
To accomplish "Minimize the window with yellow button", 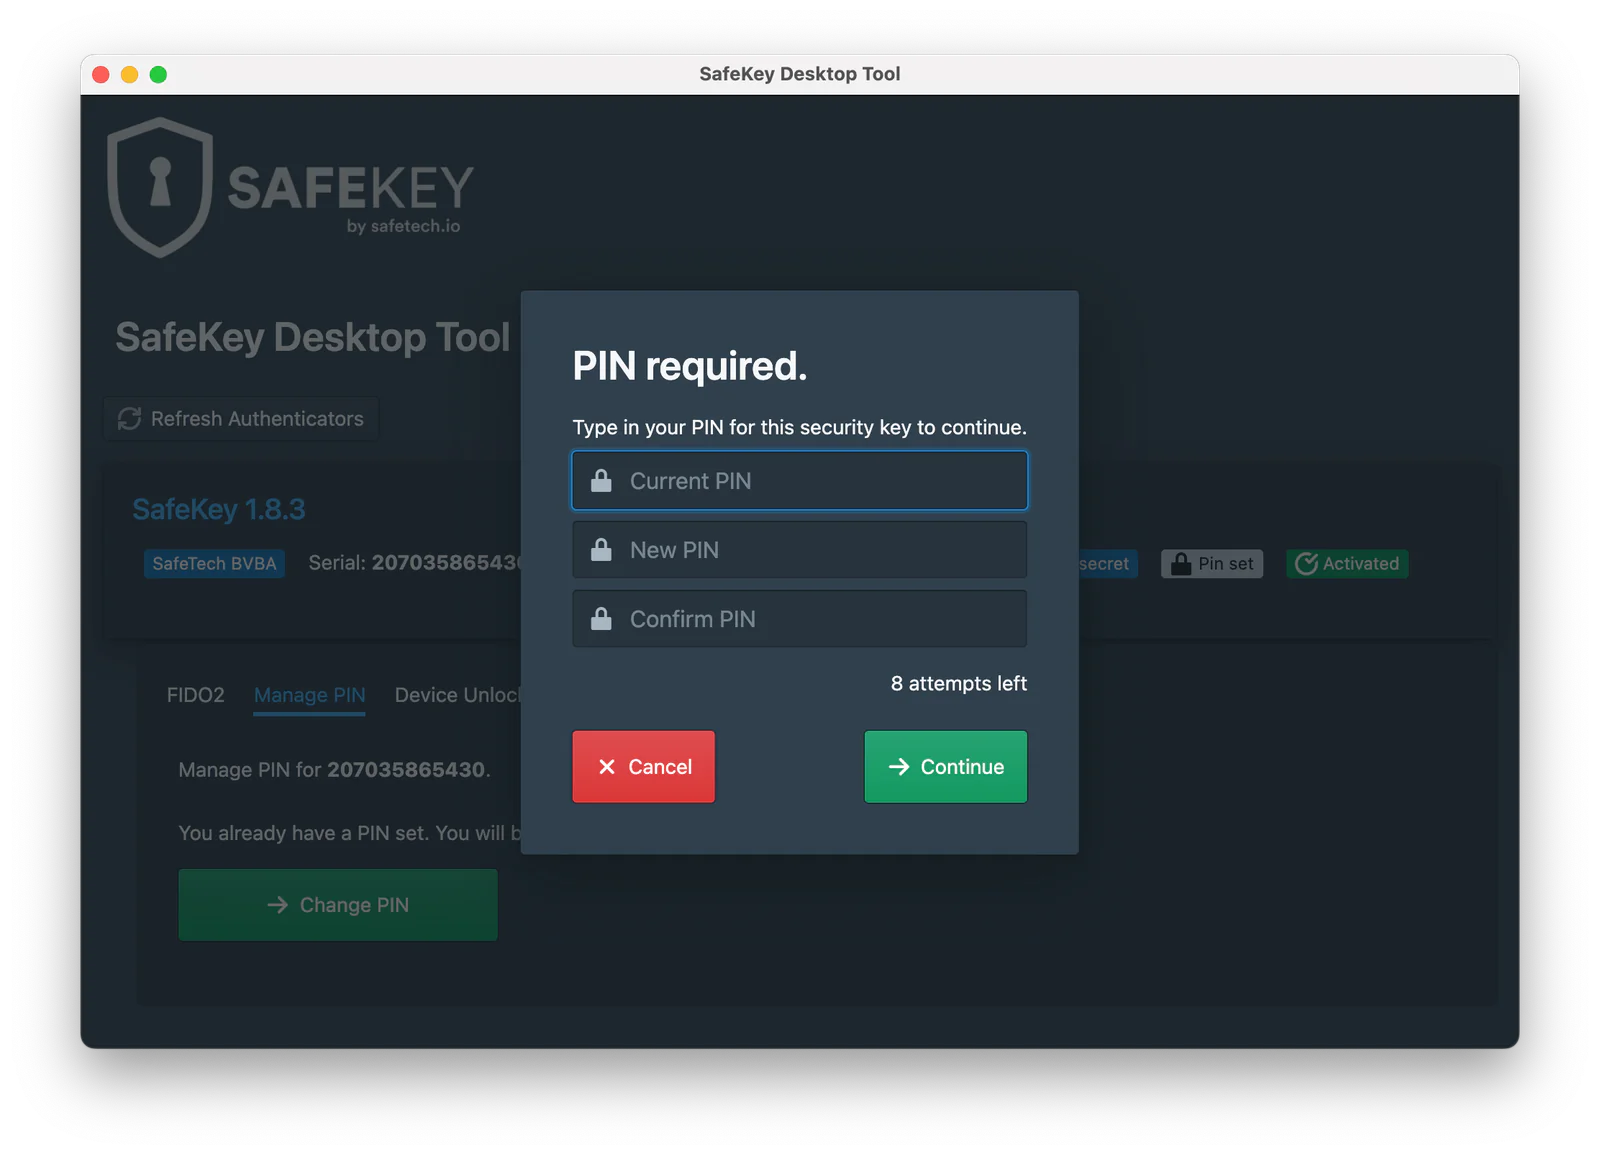I will tap(130, 74).
